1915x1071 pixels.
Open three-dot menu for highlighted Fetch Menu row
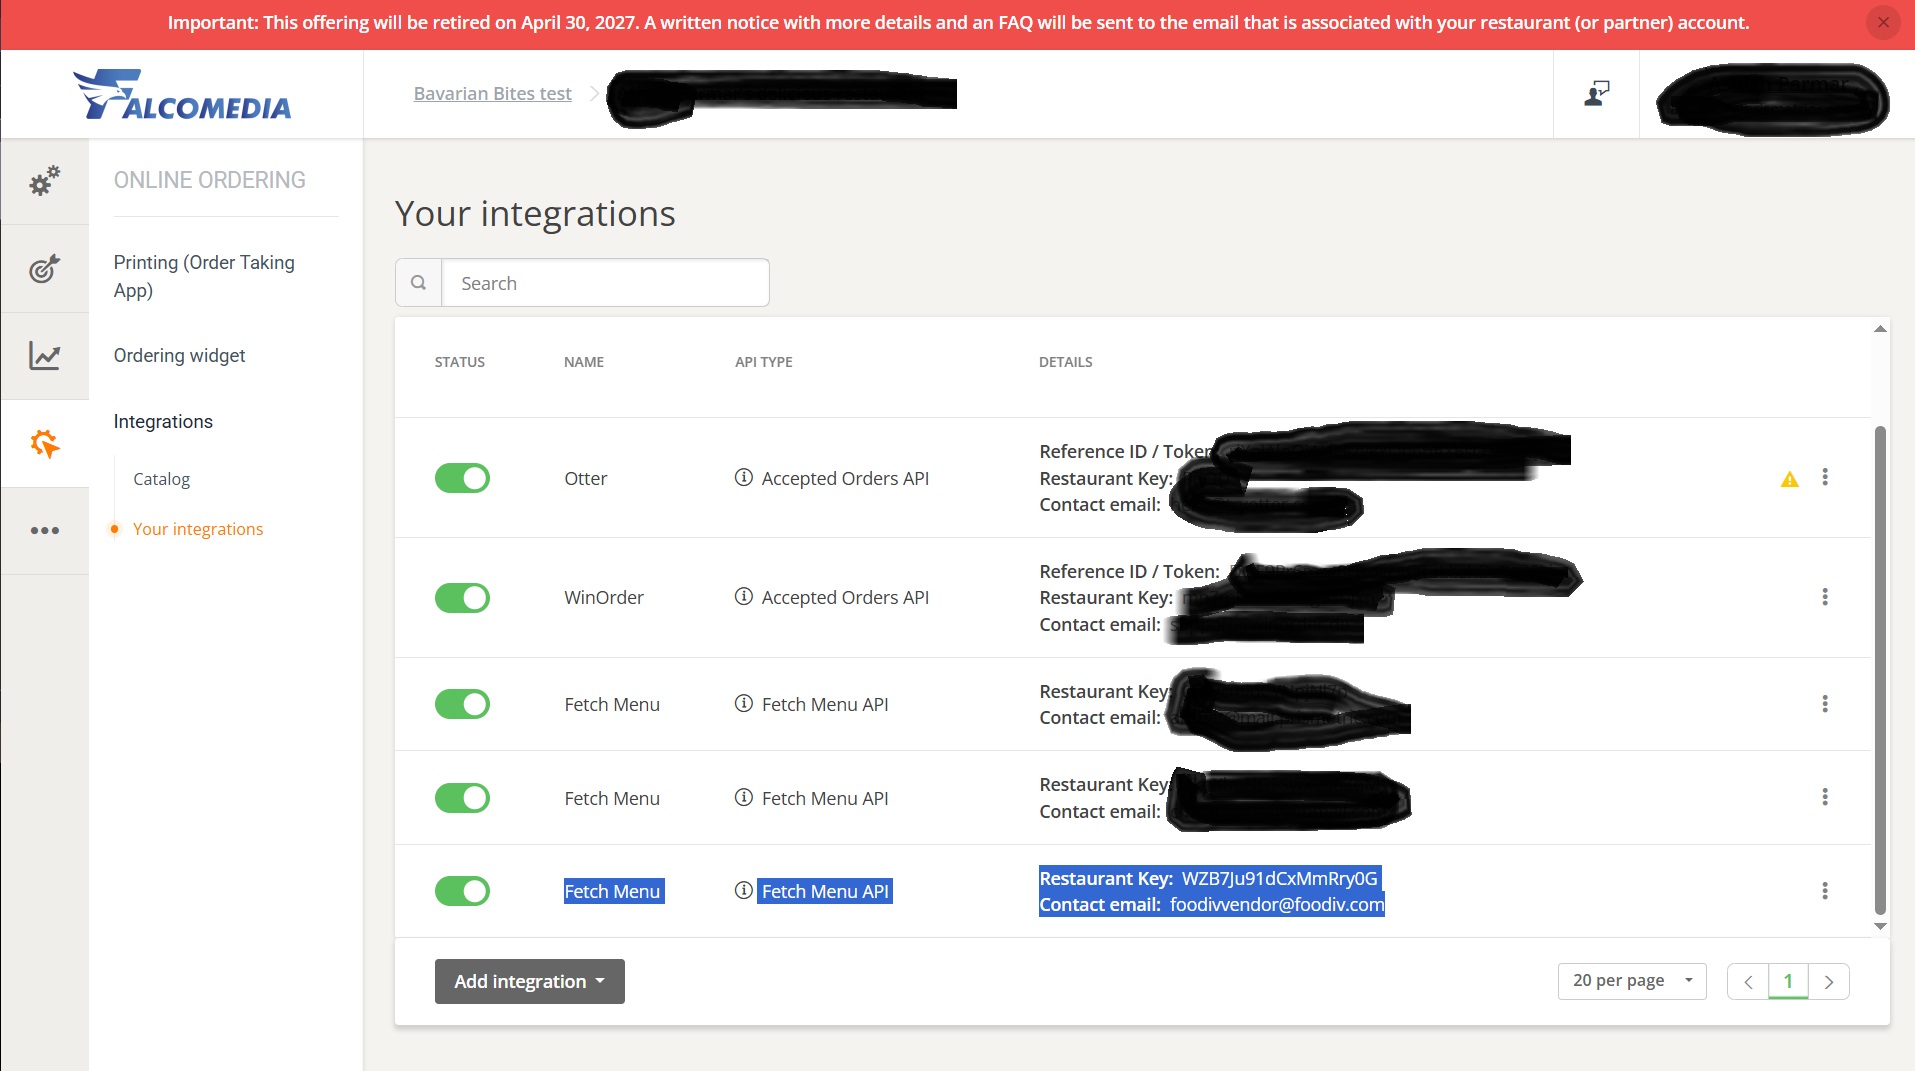[1825, 891]
